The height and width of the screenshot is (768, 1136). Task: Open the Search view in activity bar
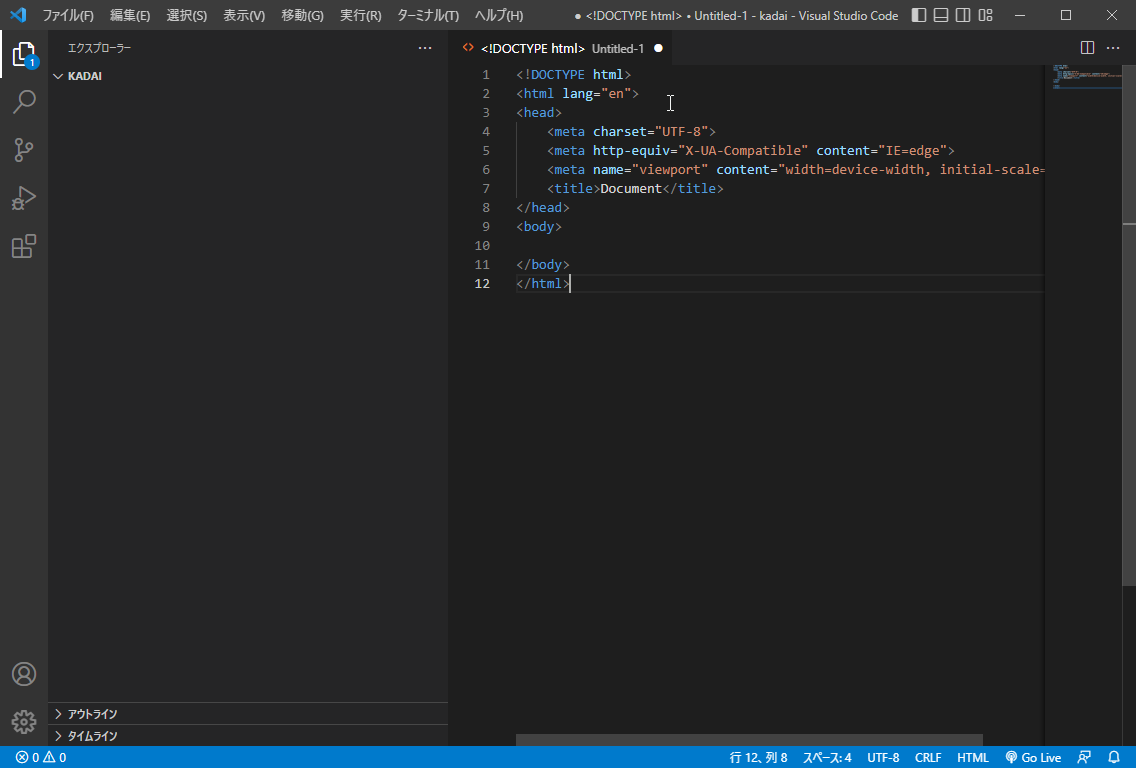(x=24, y=102)
